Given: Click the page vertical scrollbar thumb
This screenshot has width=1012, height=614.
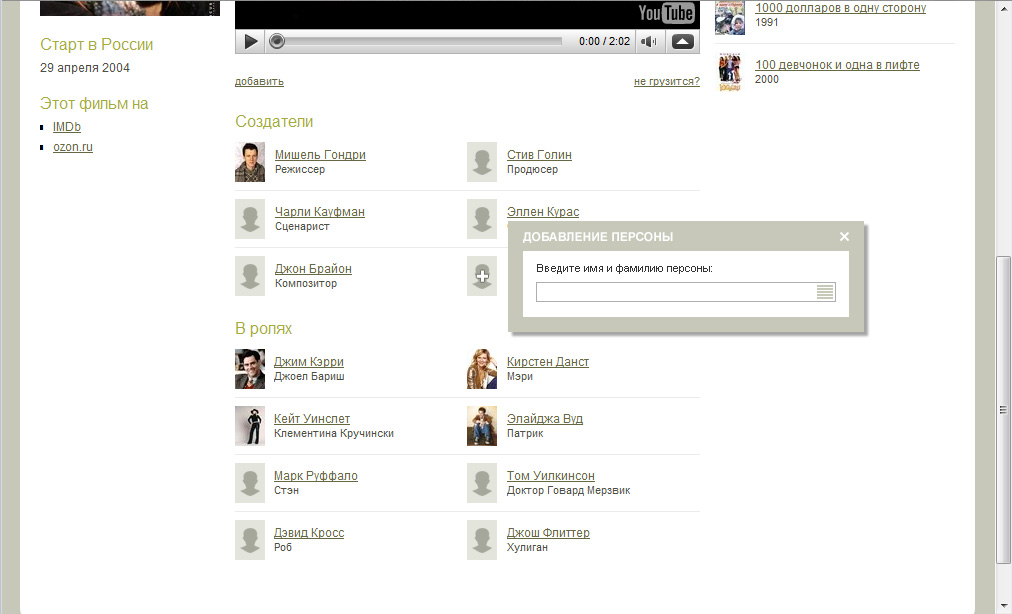Looking at the screenshot, I should (1003, 409).
